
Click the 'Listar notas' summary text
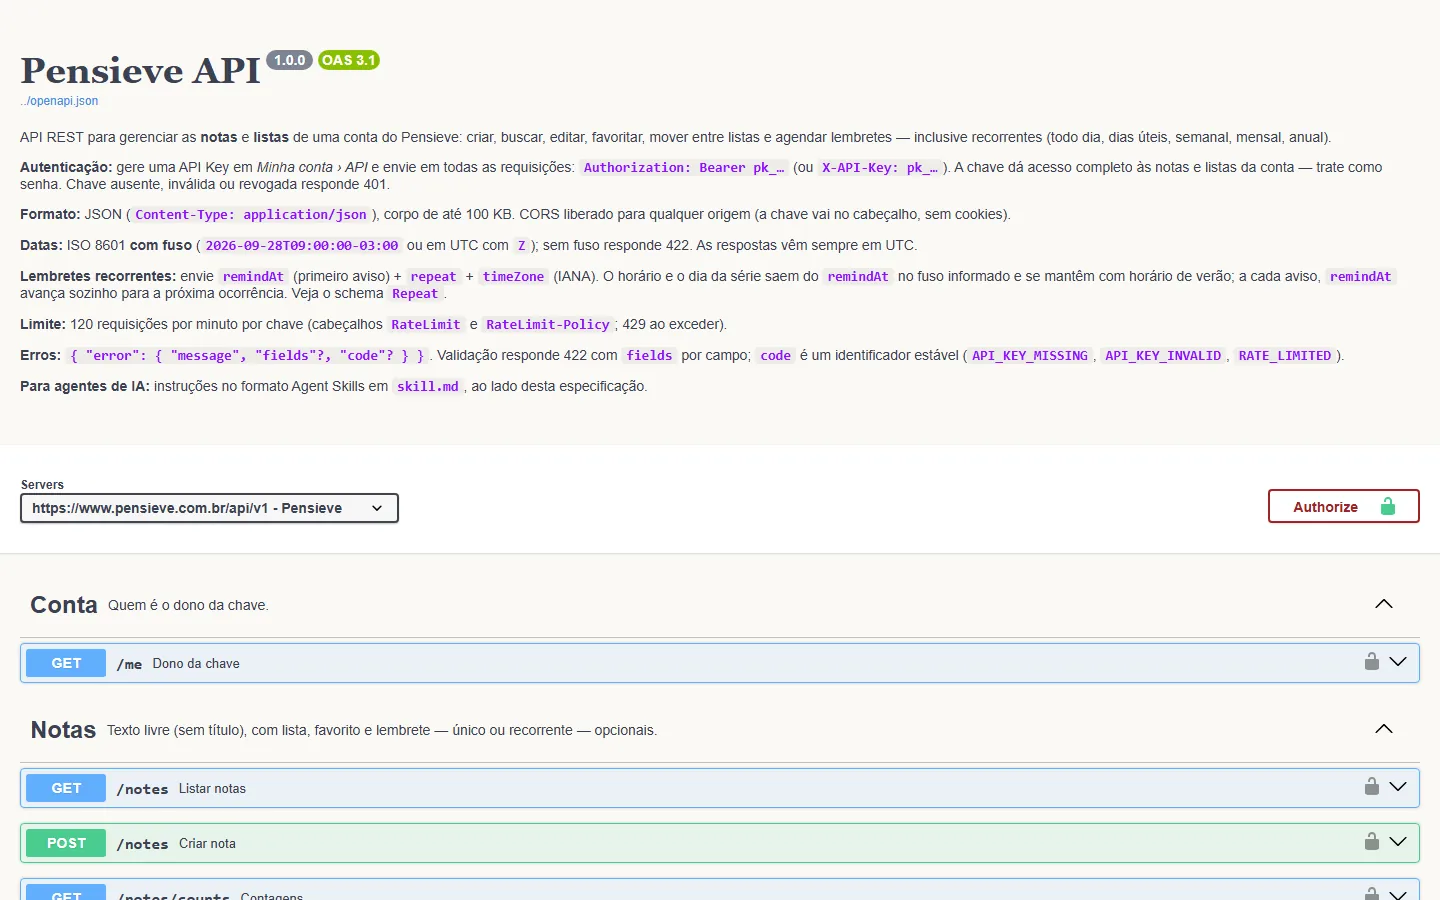point(212,788)
